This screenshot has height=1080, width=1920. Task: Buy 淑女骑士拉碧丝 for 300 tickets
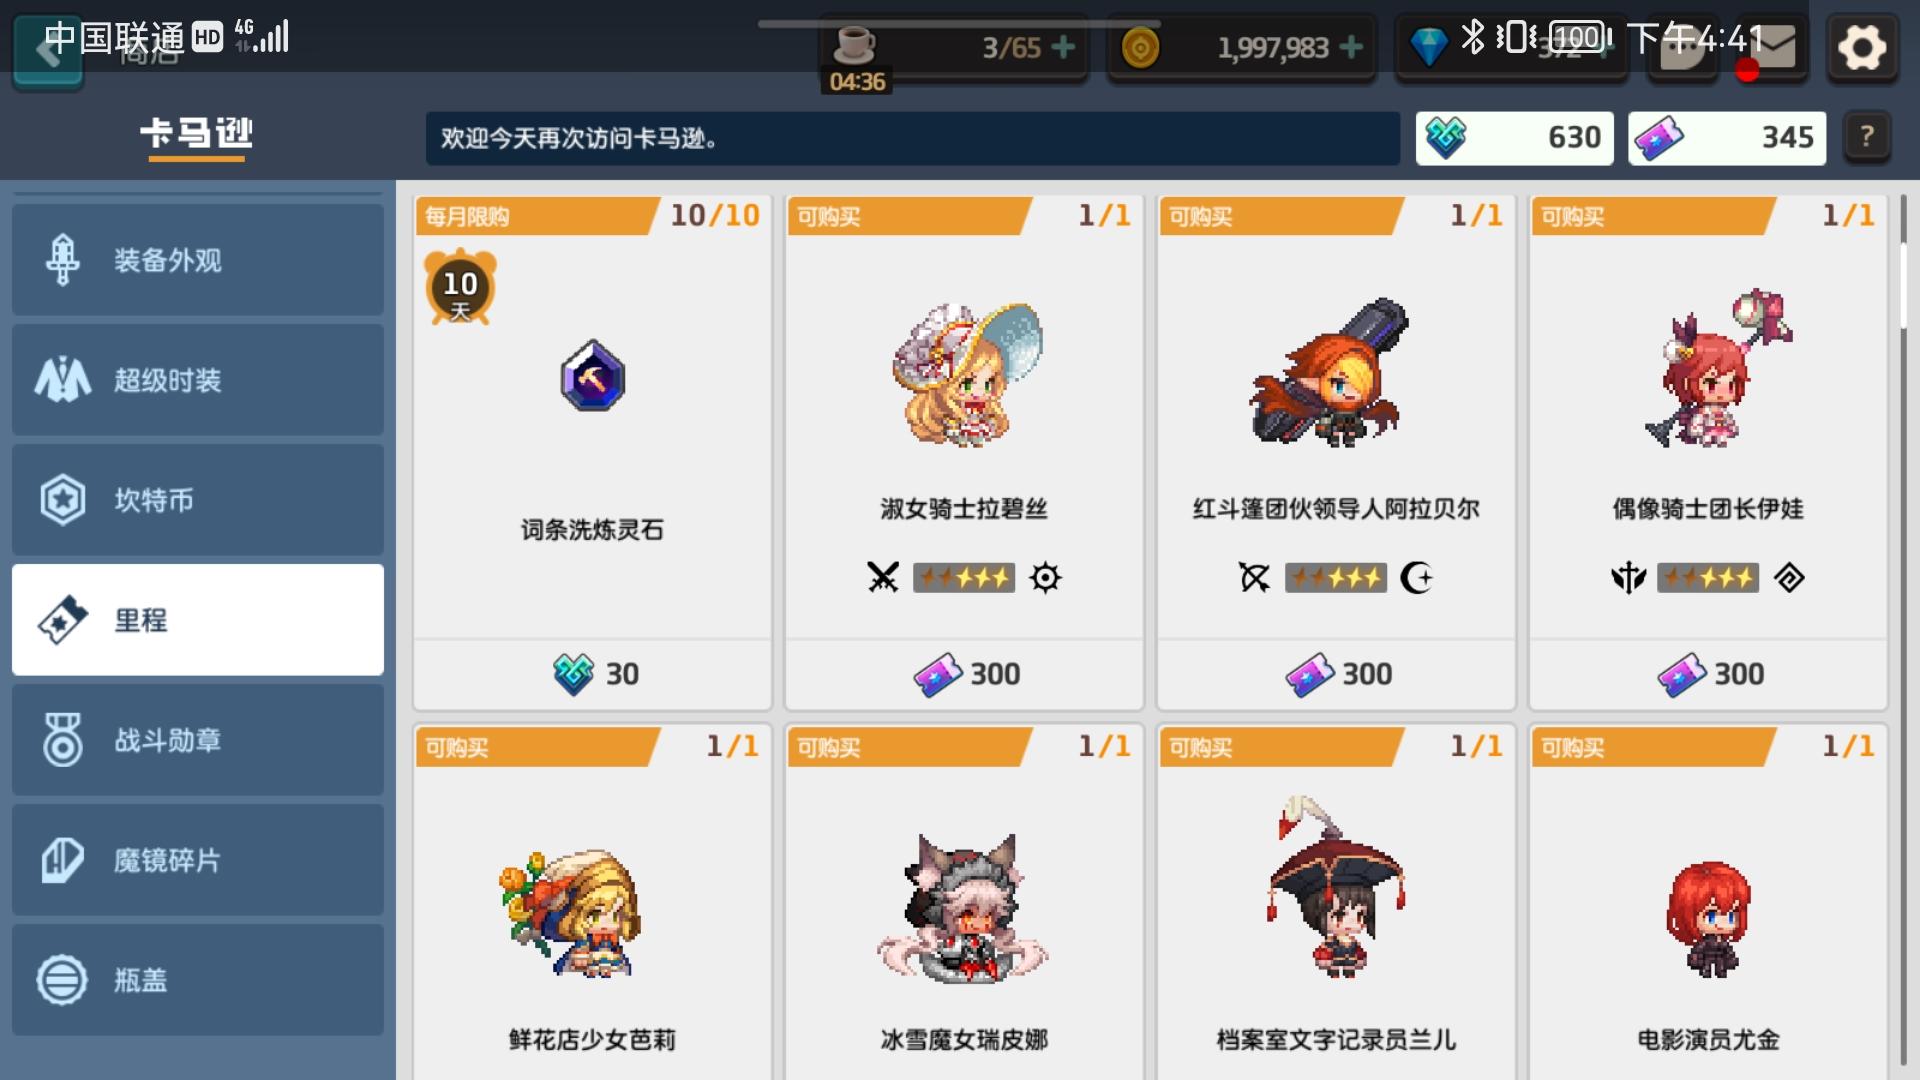pyautogui.click(x=964, y=674)
